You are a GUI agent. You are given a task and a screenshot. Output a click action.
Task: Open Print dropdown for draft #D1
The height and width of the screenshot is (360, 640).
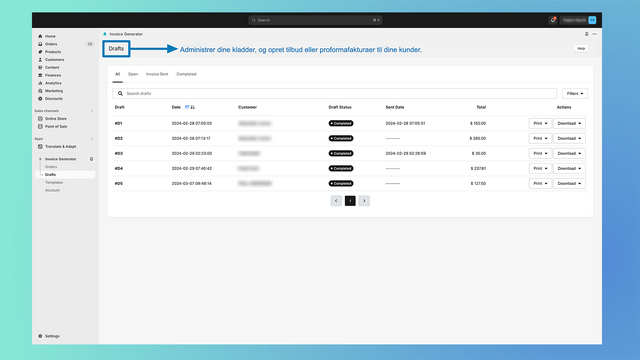pyautogui.click(x=540, y=123)
